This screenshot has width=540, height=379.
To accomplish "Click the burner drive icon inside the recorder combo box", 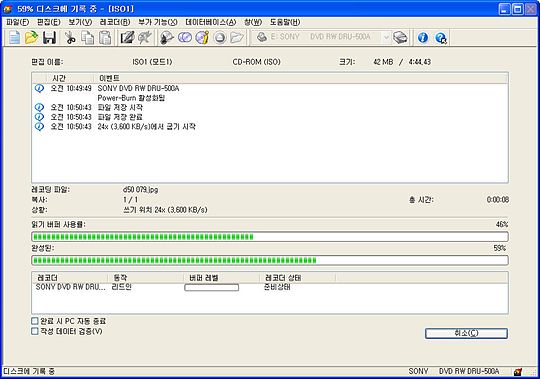I will (x=262, y=37).
